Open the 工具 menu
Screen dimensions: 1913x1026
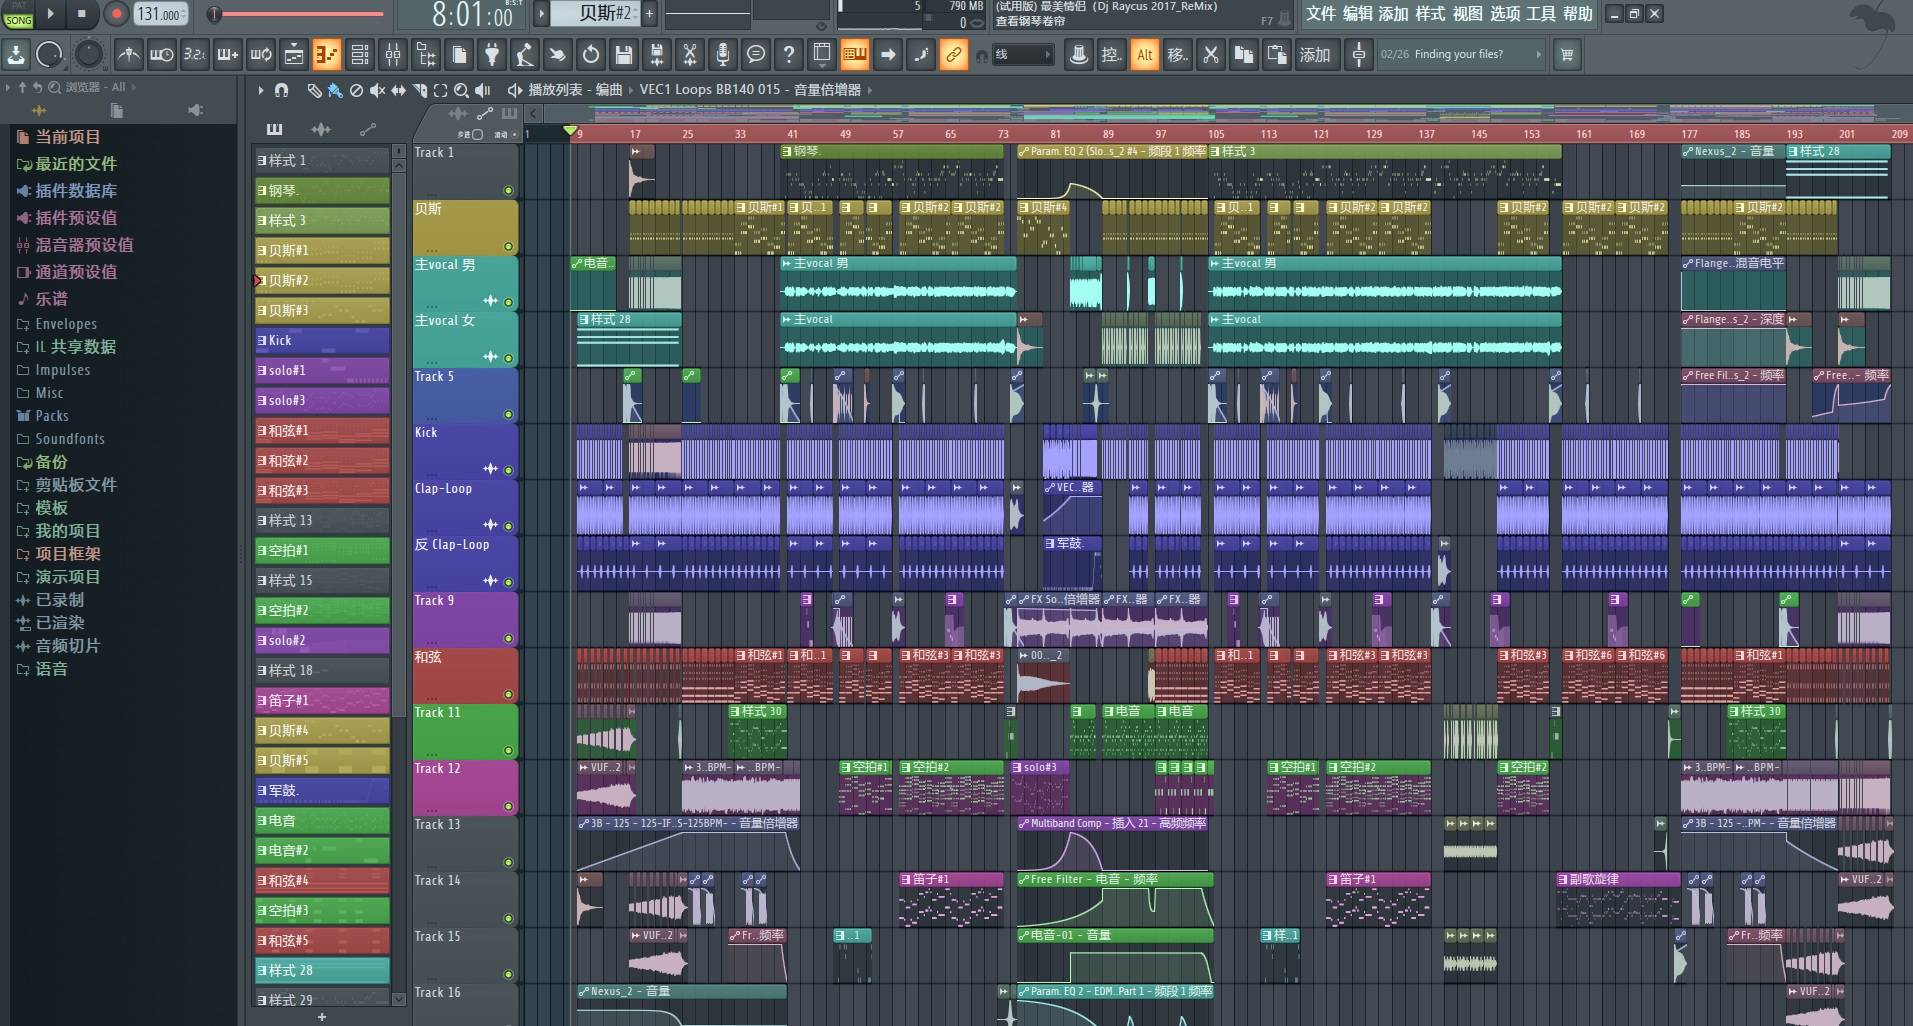[1540, 14]
